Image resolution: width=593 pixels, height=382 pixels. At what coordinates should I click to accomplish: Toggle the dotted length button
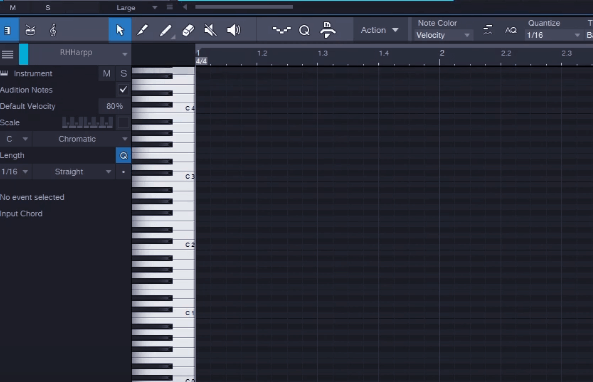[x=123, y=172]
